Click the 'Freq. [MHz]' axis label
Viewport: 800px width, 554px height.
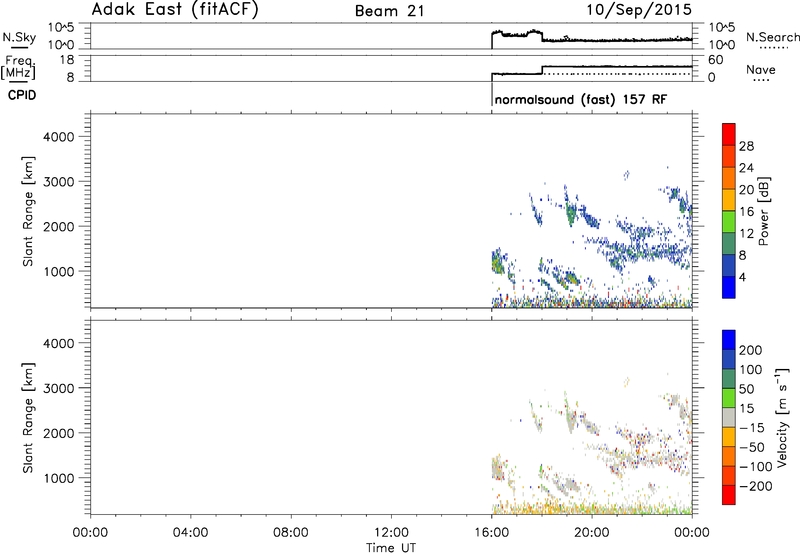pyautogui.click(x=19, y=67)
